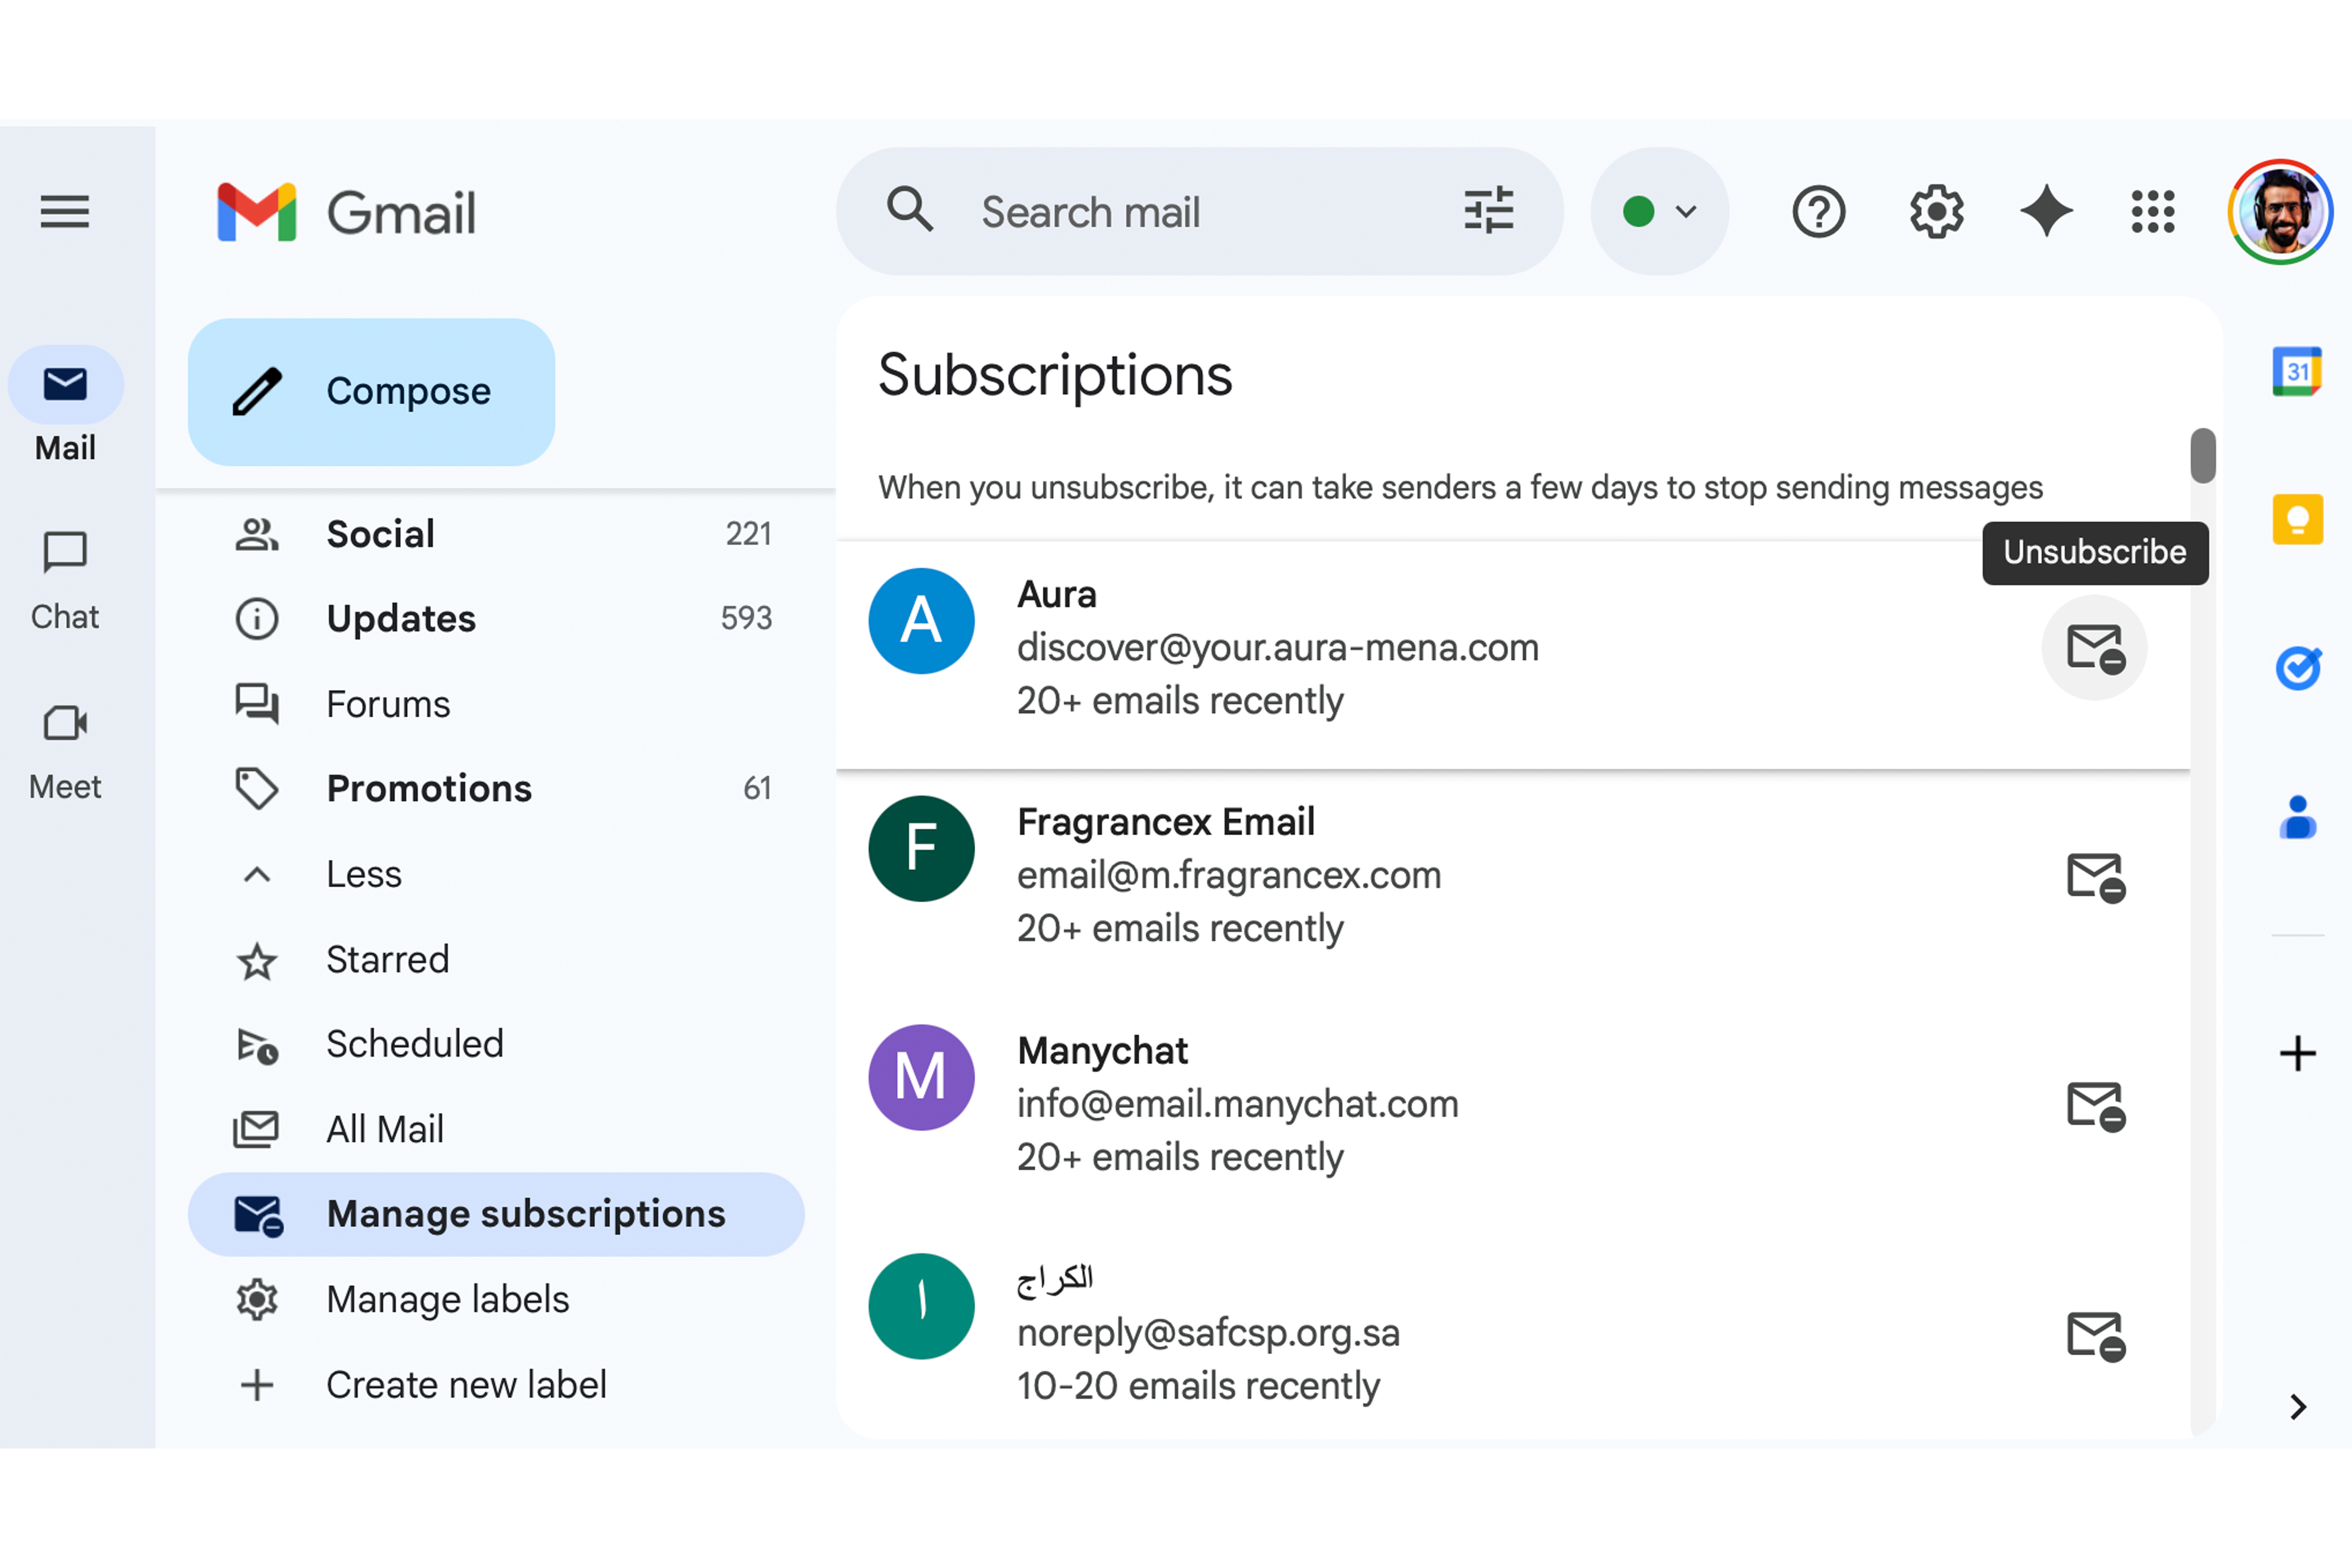Hide side panel with arrow
Image resolution: width=2352 pixels, height=1568 pixels.
[x=2297, y=1407]
